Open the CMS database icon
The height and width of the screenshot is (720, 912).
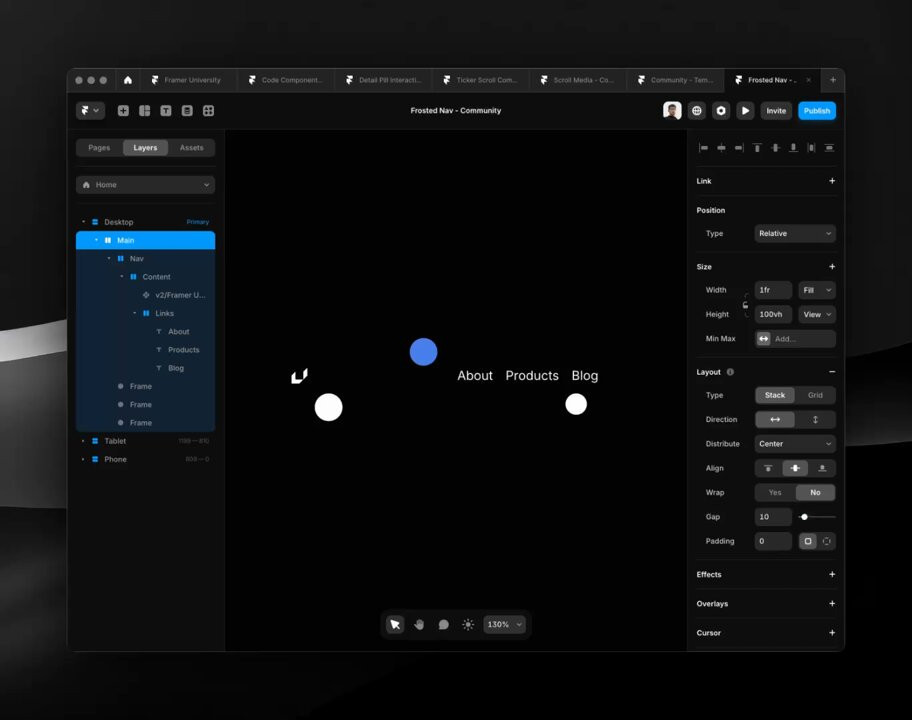click(187, 111)
